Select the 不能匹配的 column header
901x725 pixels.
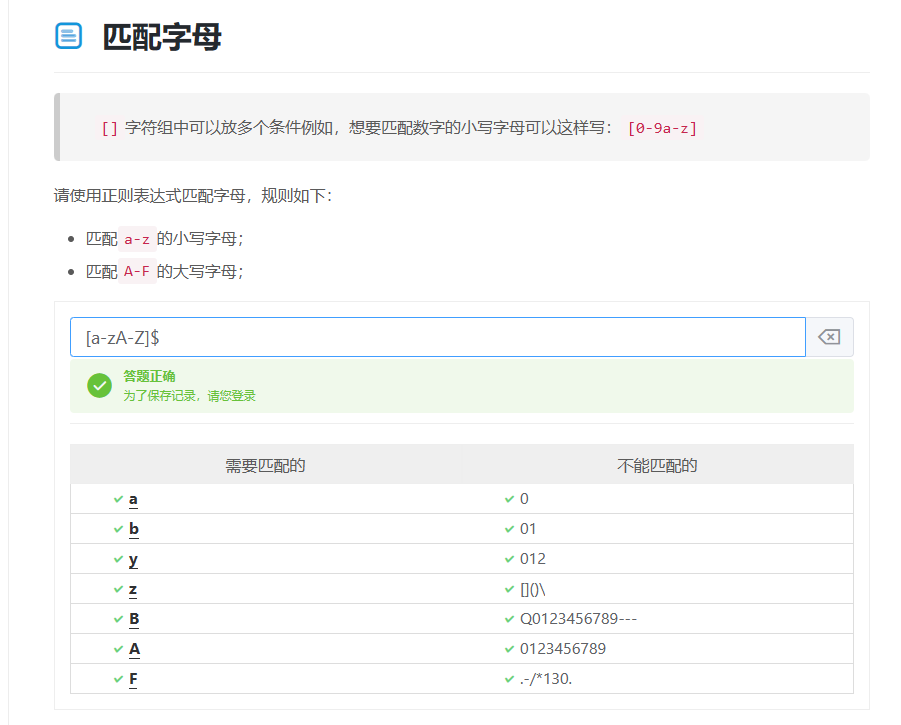pos(657,465)
